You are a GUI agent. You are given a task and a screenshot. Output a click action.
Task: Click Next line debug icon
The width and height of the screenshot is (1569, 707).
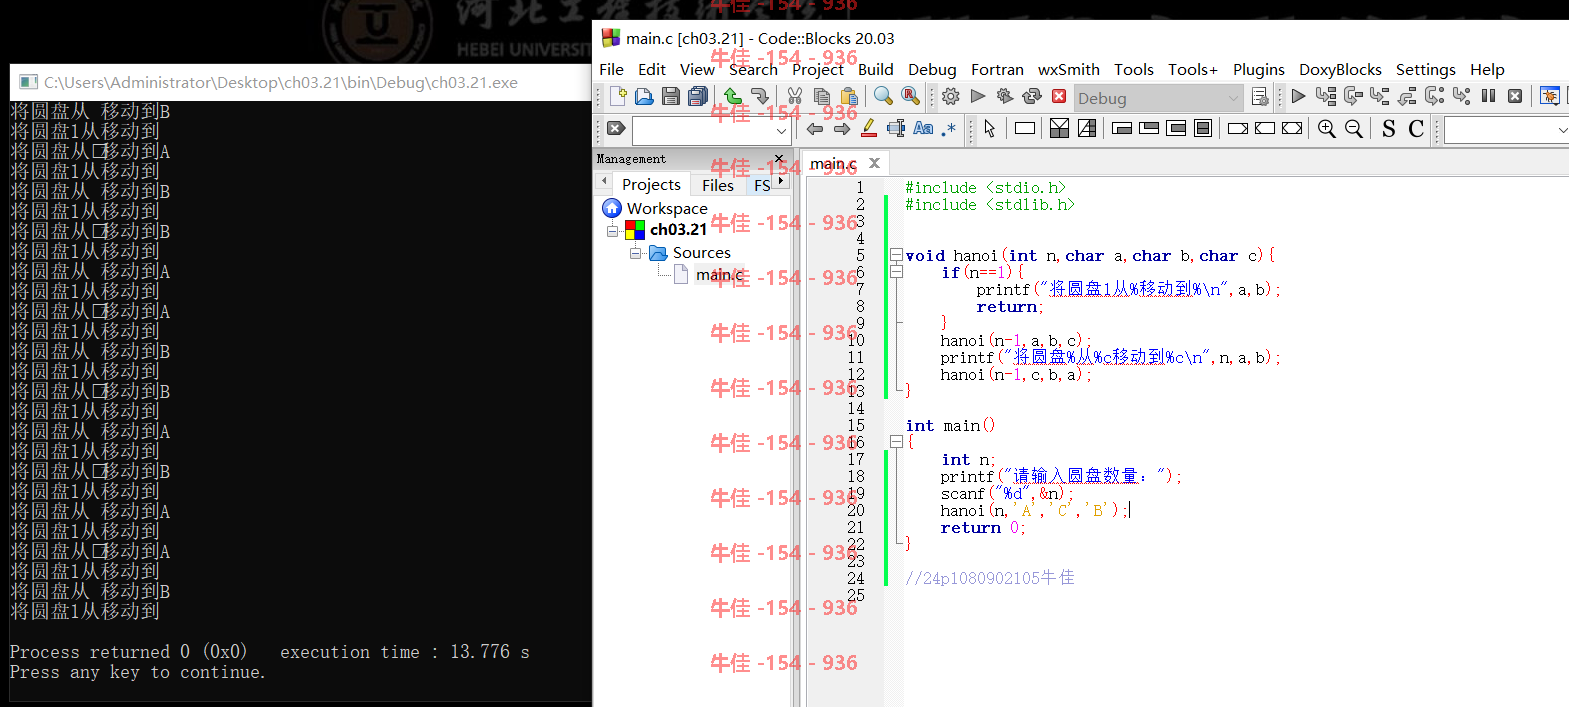(1353, 97)
